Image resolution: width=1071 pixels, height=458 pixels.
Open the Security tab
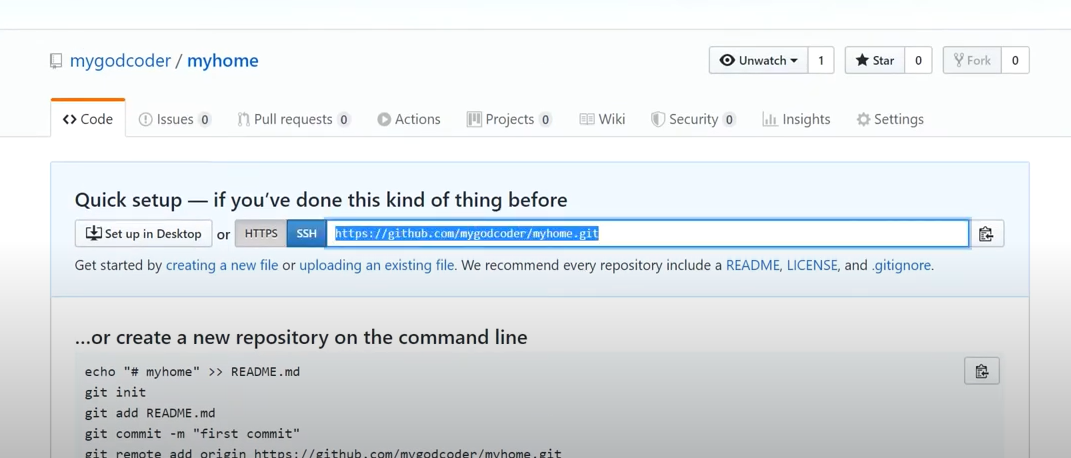[x=693, y=119]
